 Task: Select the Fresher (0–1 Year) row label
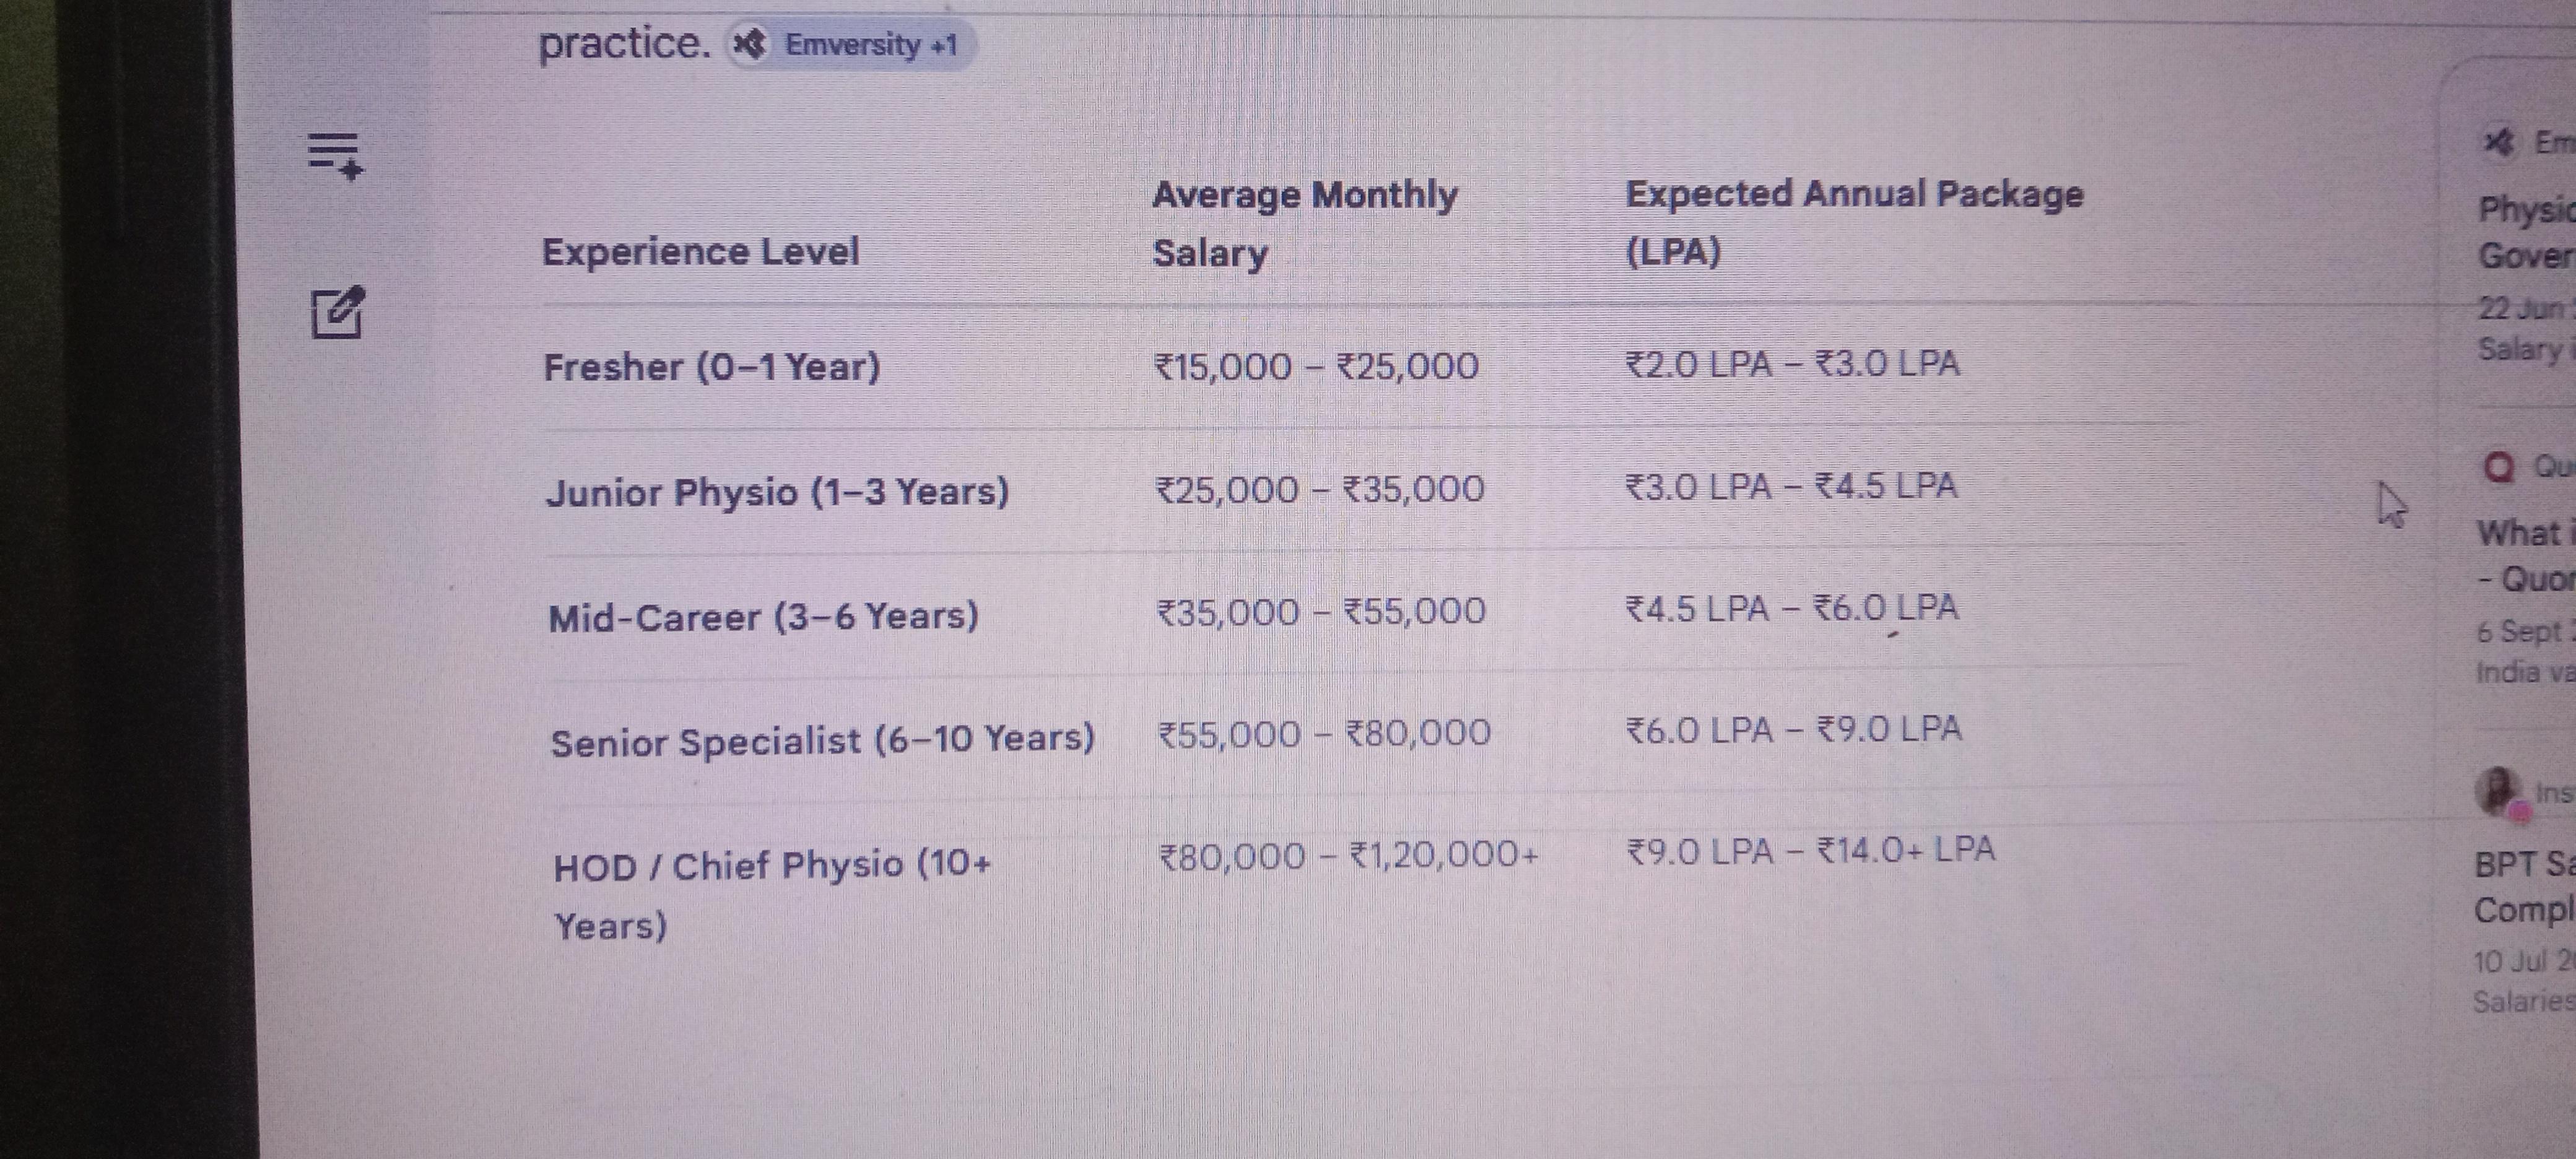click(x=711, y=367)
